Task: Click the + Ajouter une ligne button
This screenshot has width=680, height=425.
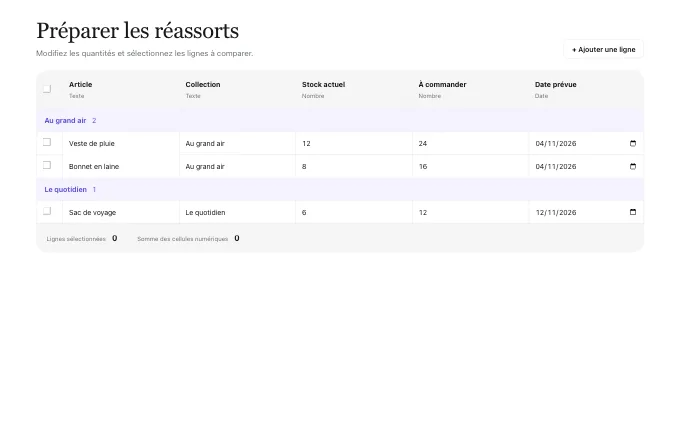Action: click(x=603, y=49)
